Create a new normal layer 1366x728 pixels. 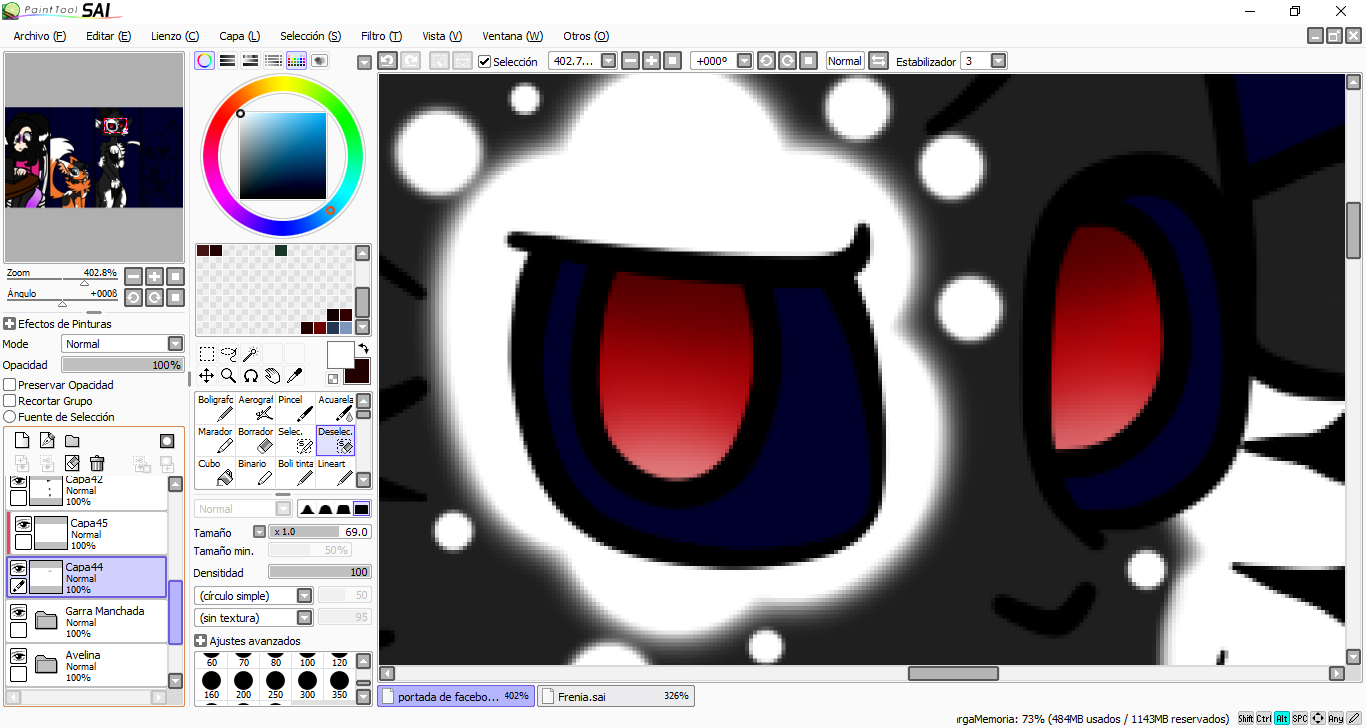click(21, 440)
